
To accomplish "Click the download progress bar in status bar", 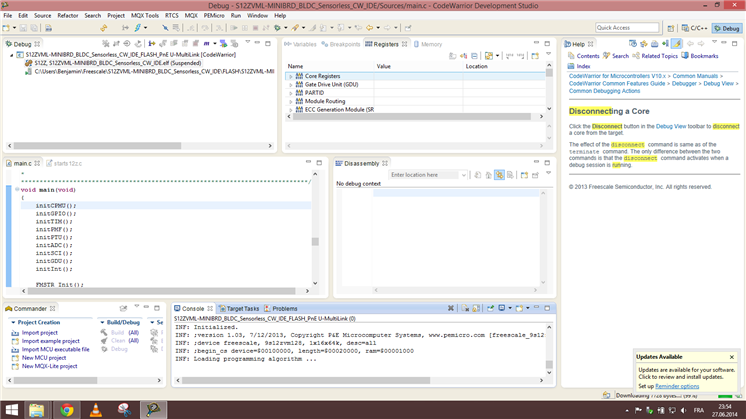I will coord(726,396).
